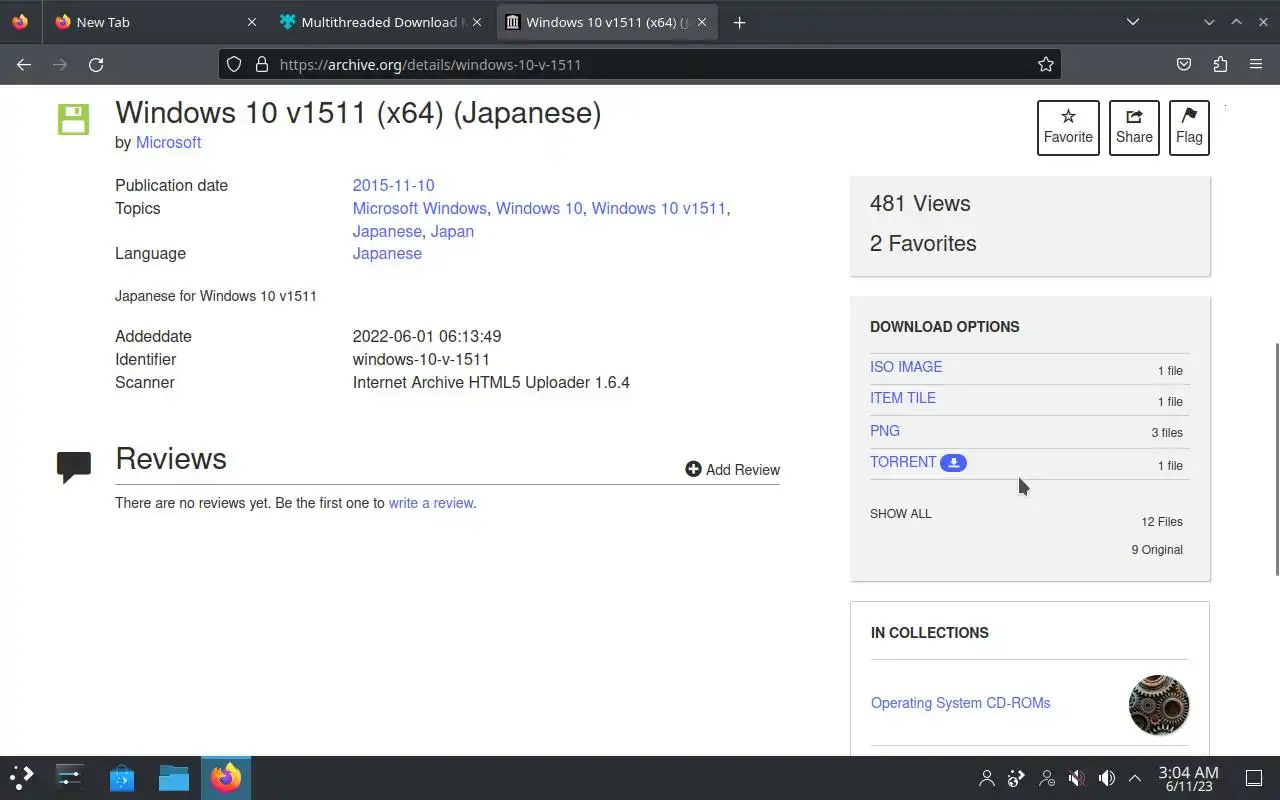Open the clock showing 3:04 AM
1280x800 pixels.
(x=1188, y=778)
